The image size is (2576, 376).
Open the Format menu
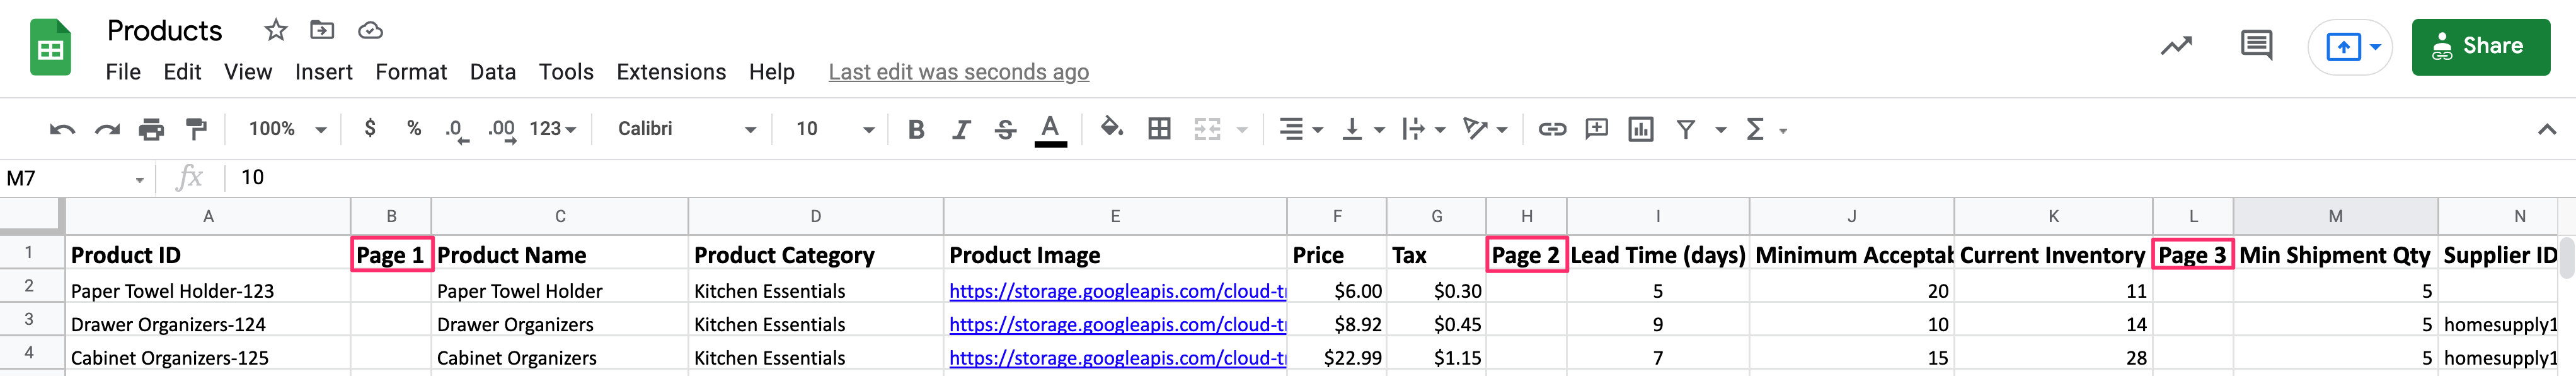pos(411,72)
